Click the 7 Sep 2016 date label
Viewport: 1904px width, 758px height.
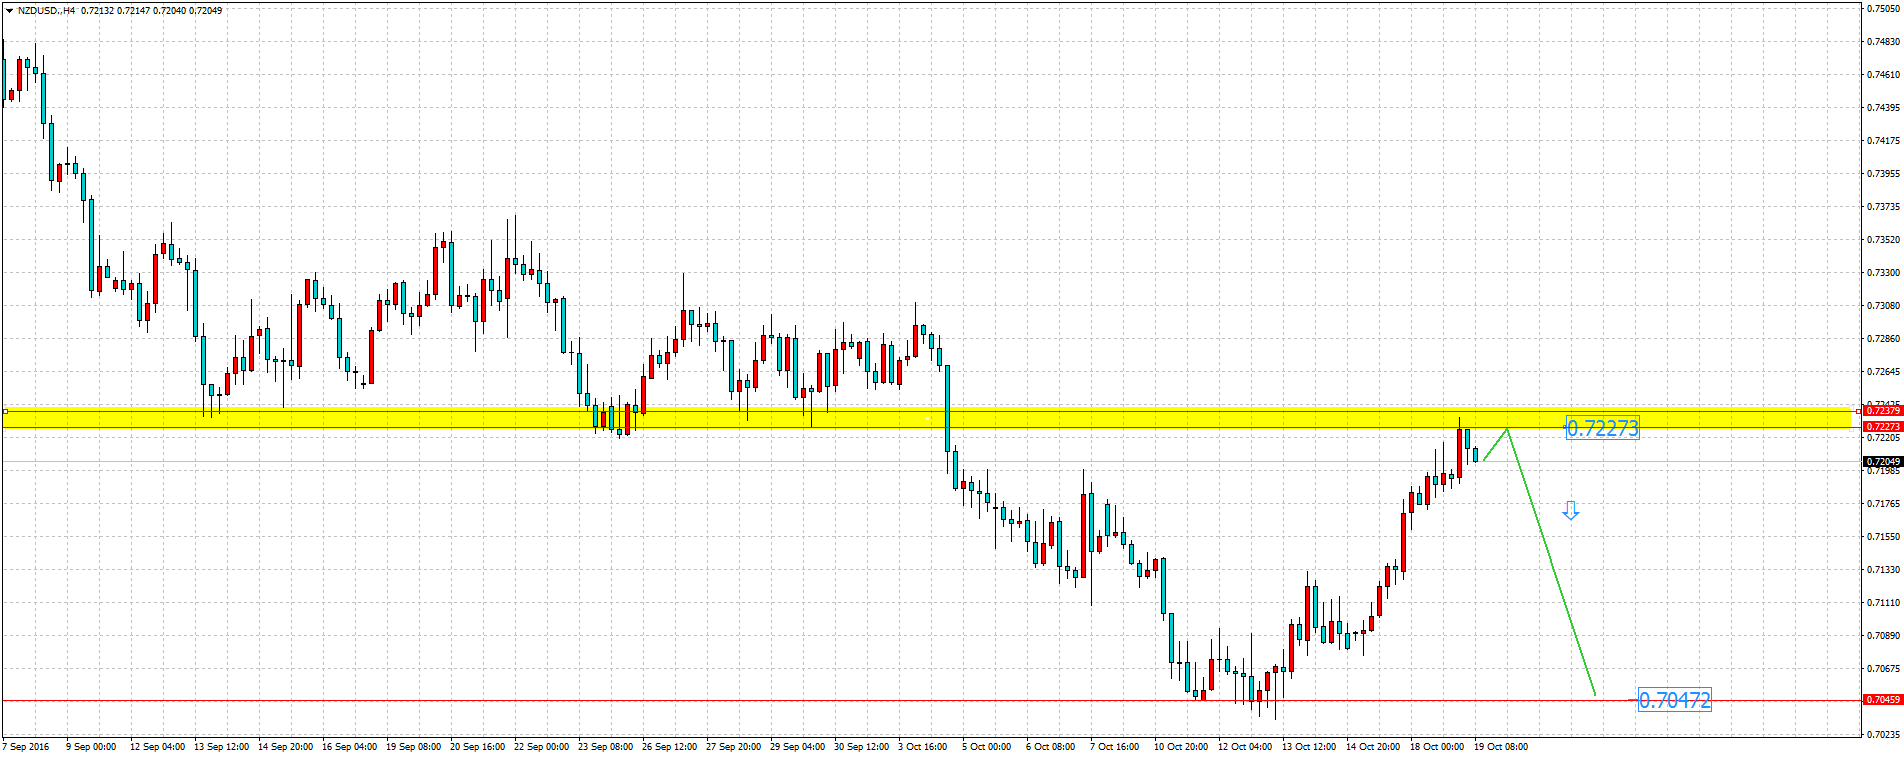(26, 747)
